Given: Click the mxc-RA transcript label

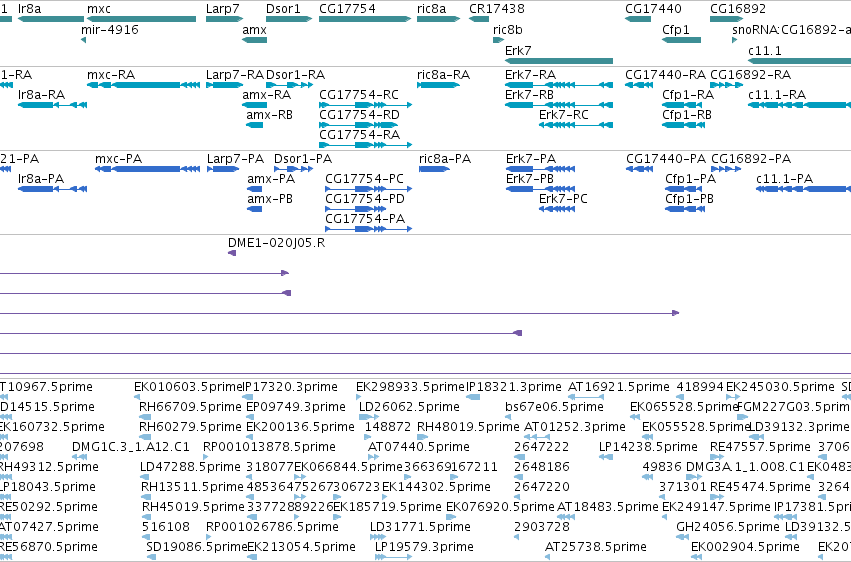Looking at the screenshot, I should [x=111, y=74].
